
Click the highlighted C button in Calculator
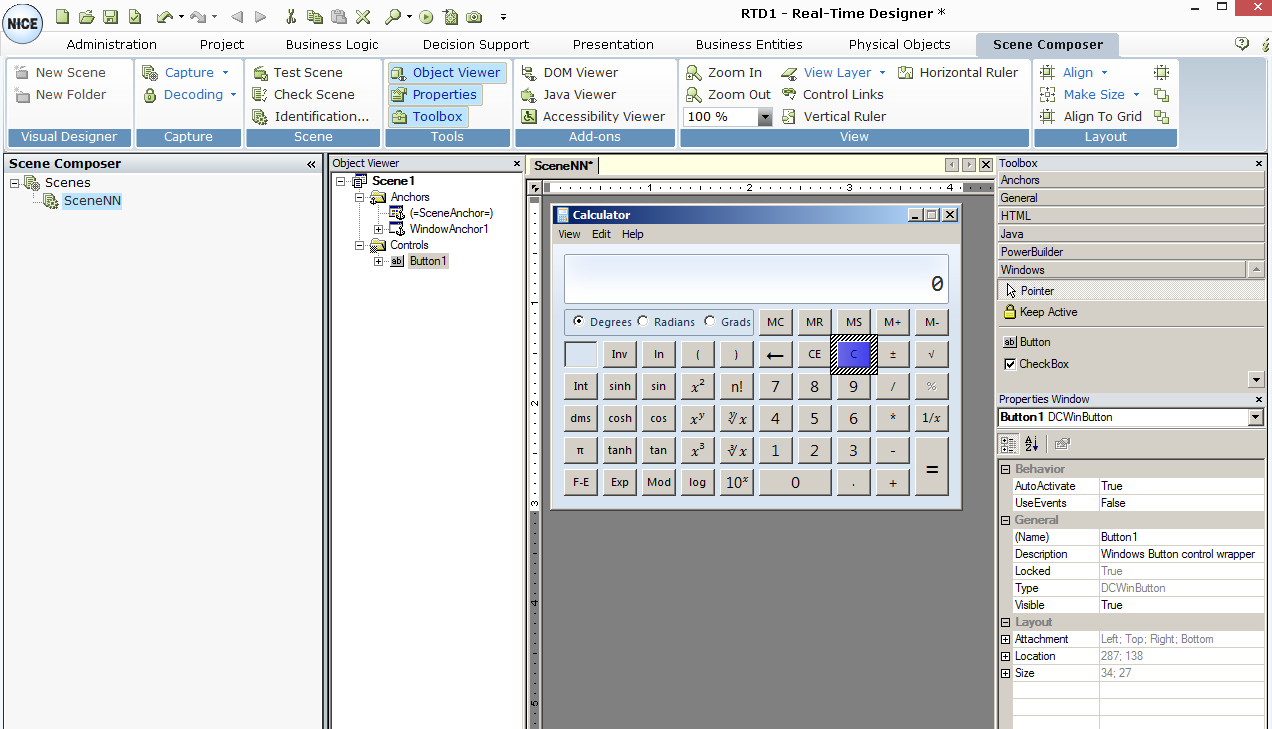click(x=854, y=354)
